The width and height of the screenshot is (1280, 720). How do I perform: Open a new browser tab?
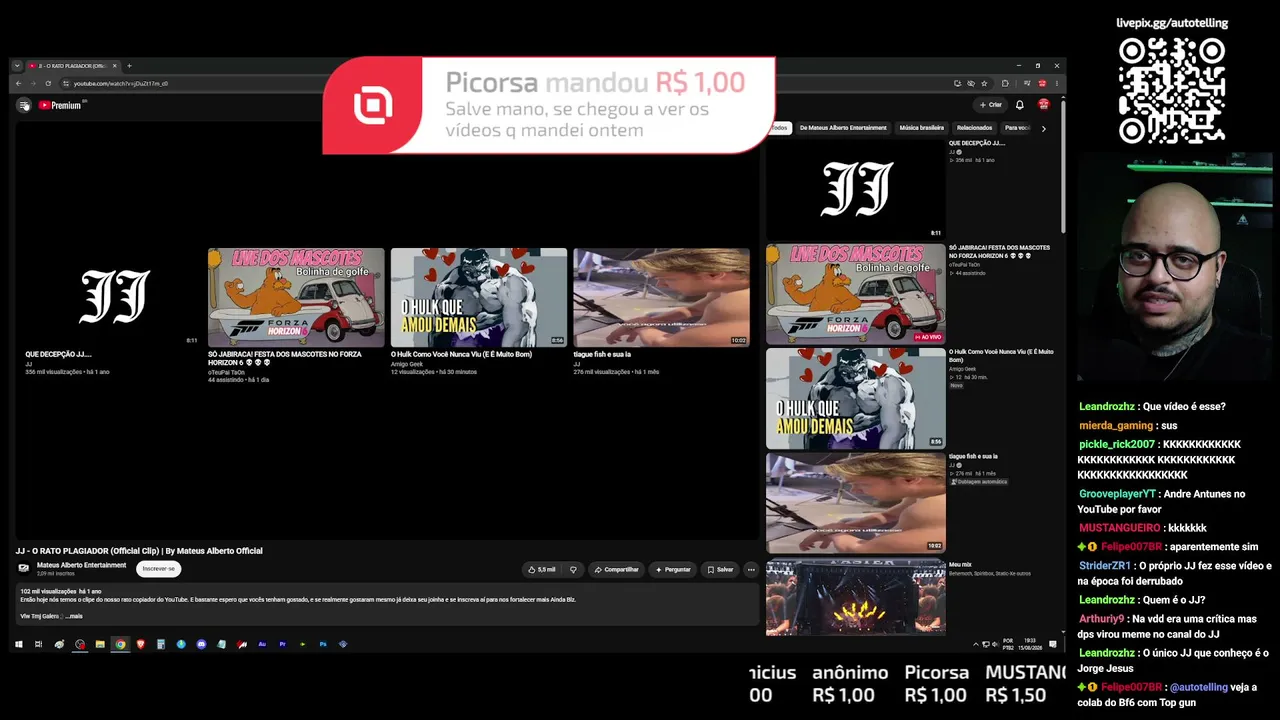click(x=129, y=66)
